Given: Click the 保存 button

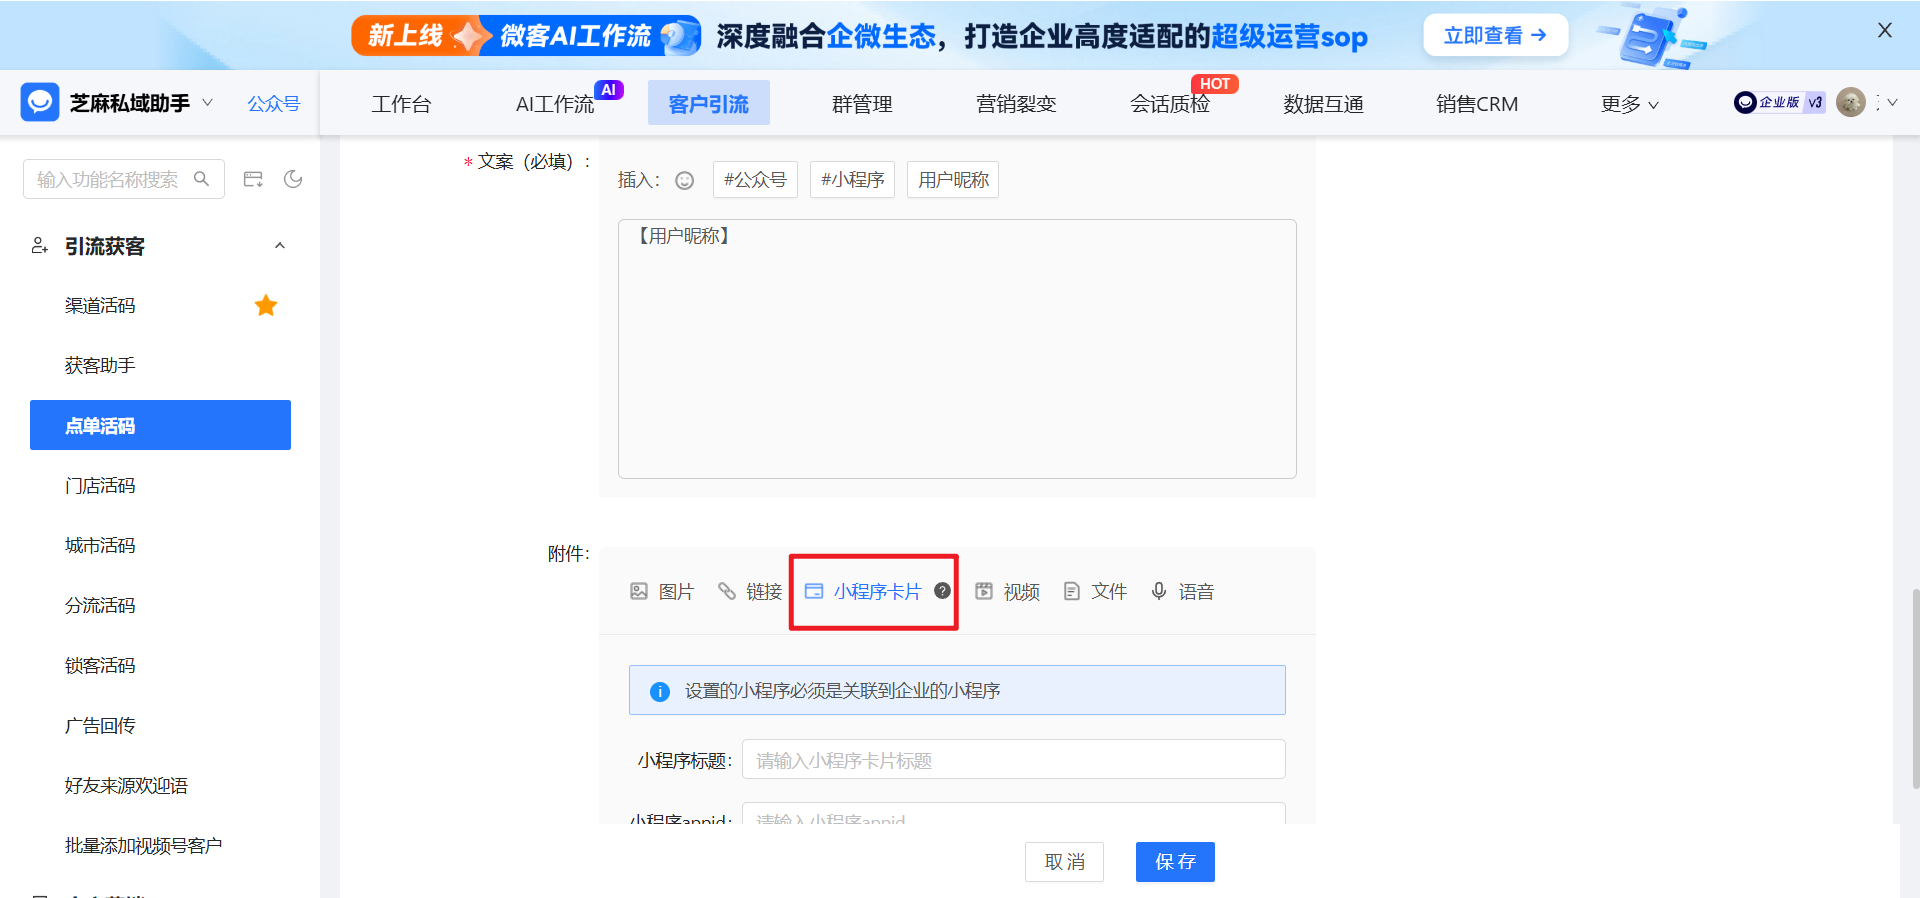Looking at the screenshot, I should (1175, 862).
